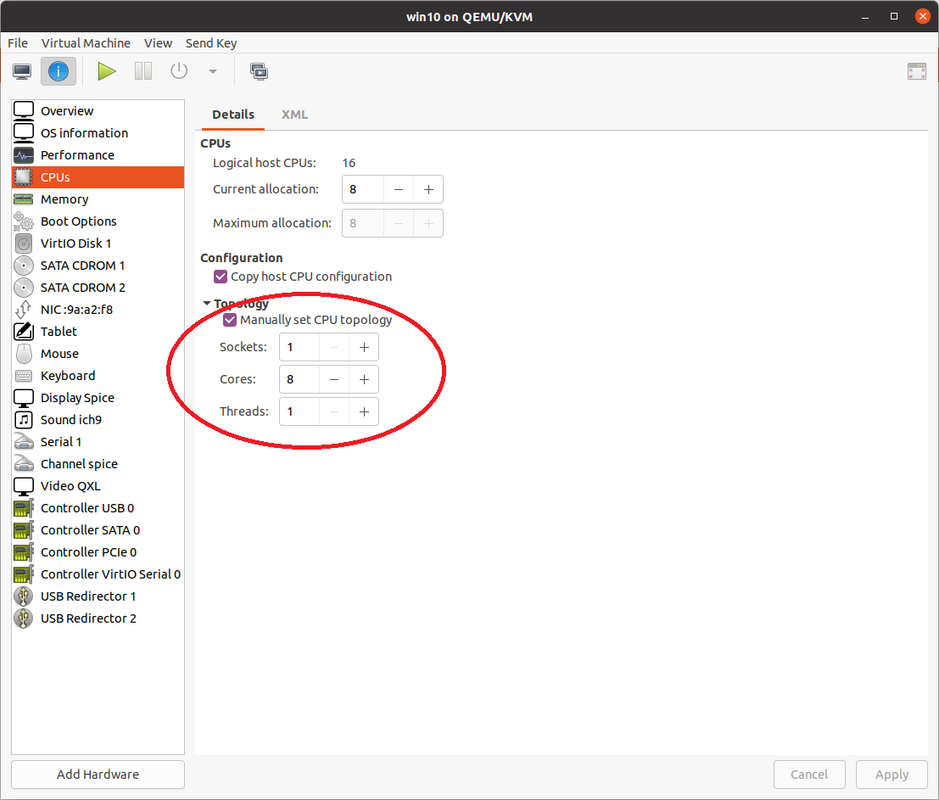Screen dimensions: 939x800
Task: Select Video QXL monitor icon
Action: [23, 486]
